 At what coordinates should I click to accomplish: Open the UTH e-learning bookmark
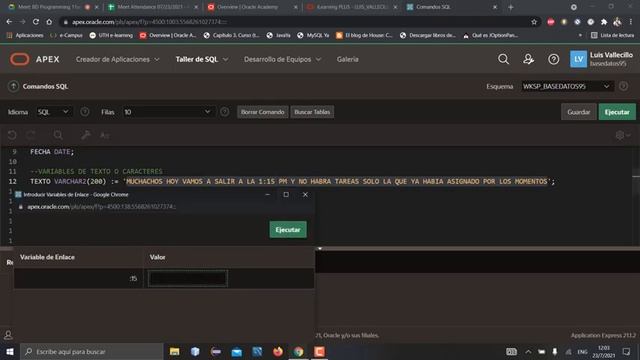pyautogui.click(x=111, y=36)
